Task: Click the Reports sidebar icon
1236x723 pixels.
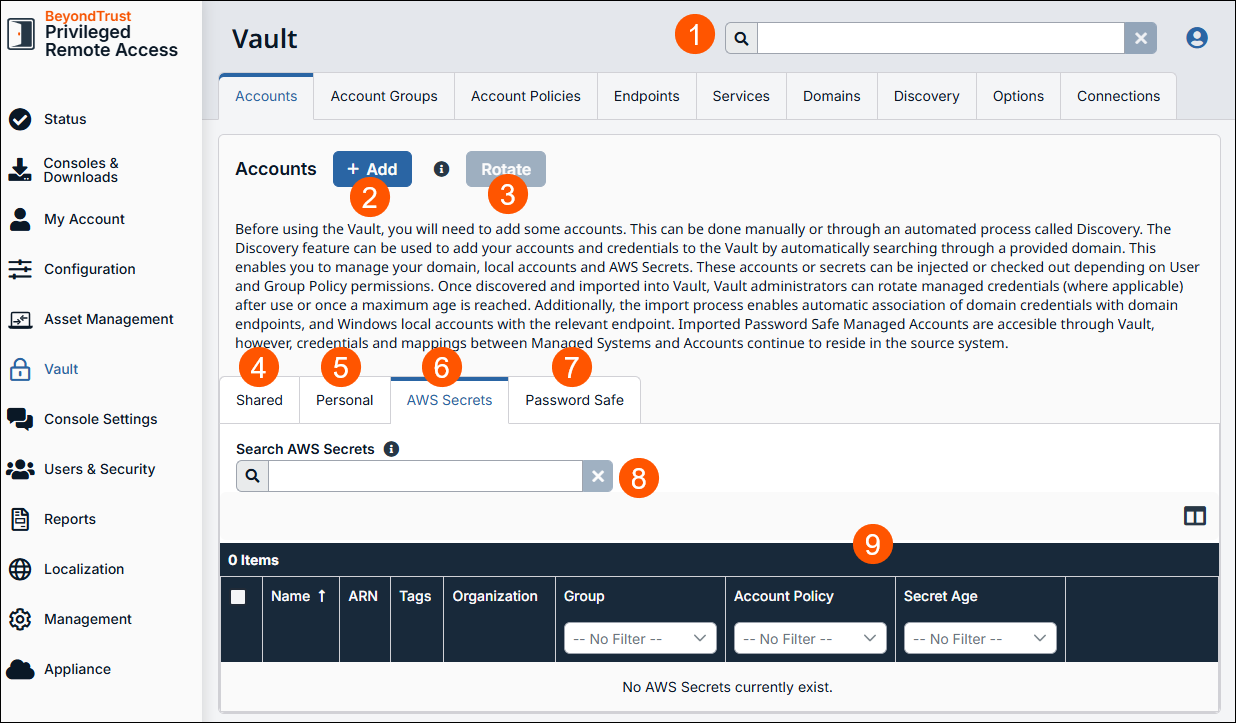Action: click(x=21, y=519)
